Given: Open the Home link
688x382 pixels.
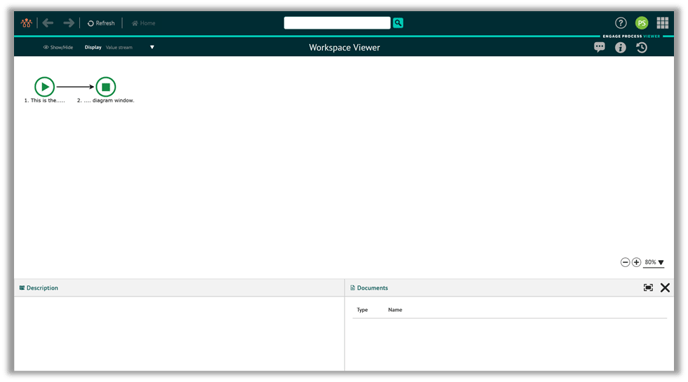Looking at the screenshot, I should pyautogui.click(x=143, y=23).
